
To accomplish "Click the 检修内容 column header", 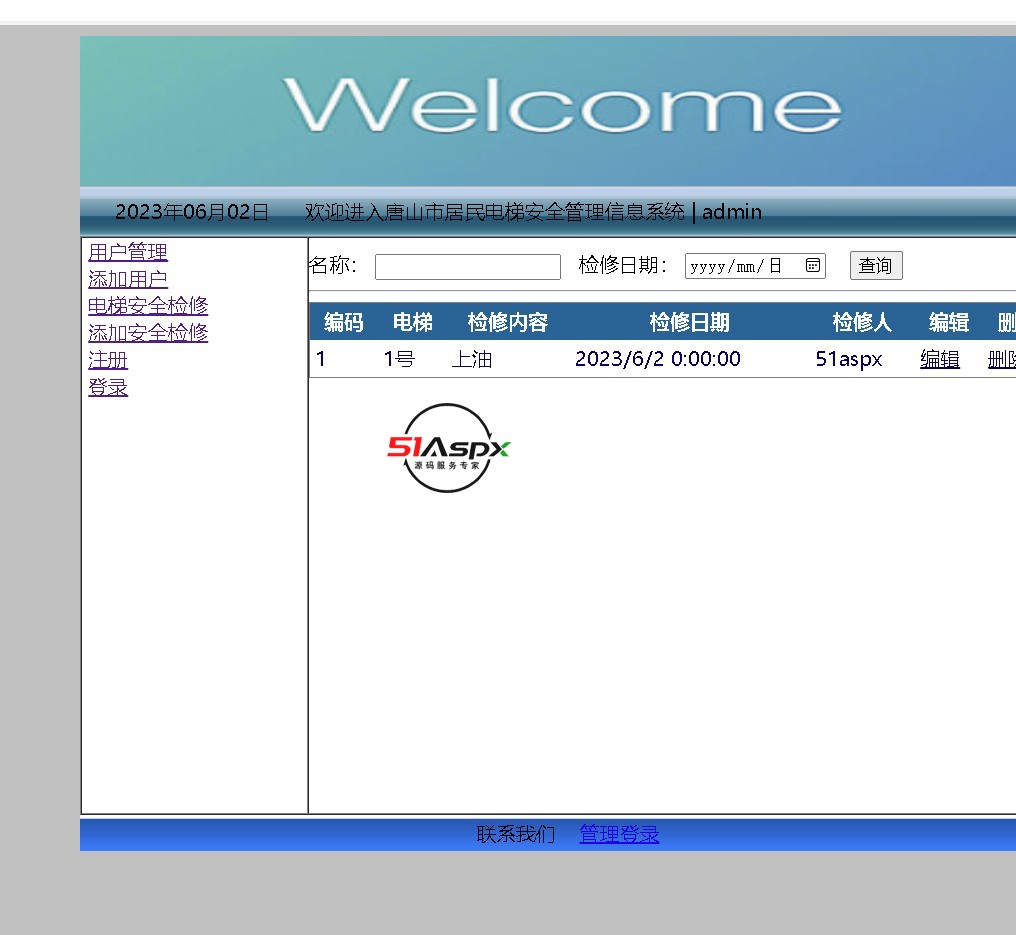I will 508,322.
